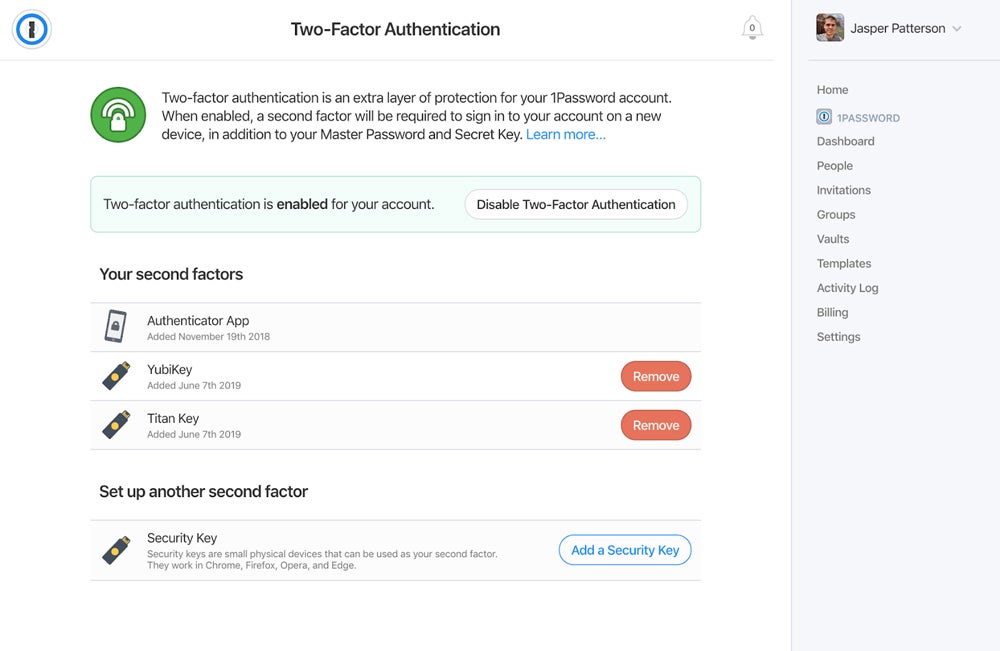Go to Dashboard in the sidebar

pyautogui.click(x=845, y=141)
